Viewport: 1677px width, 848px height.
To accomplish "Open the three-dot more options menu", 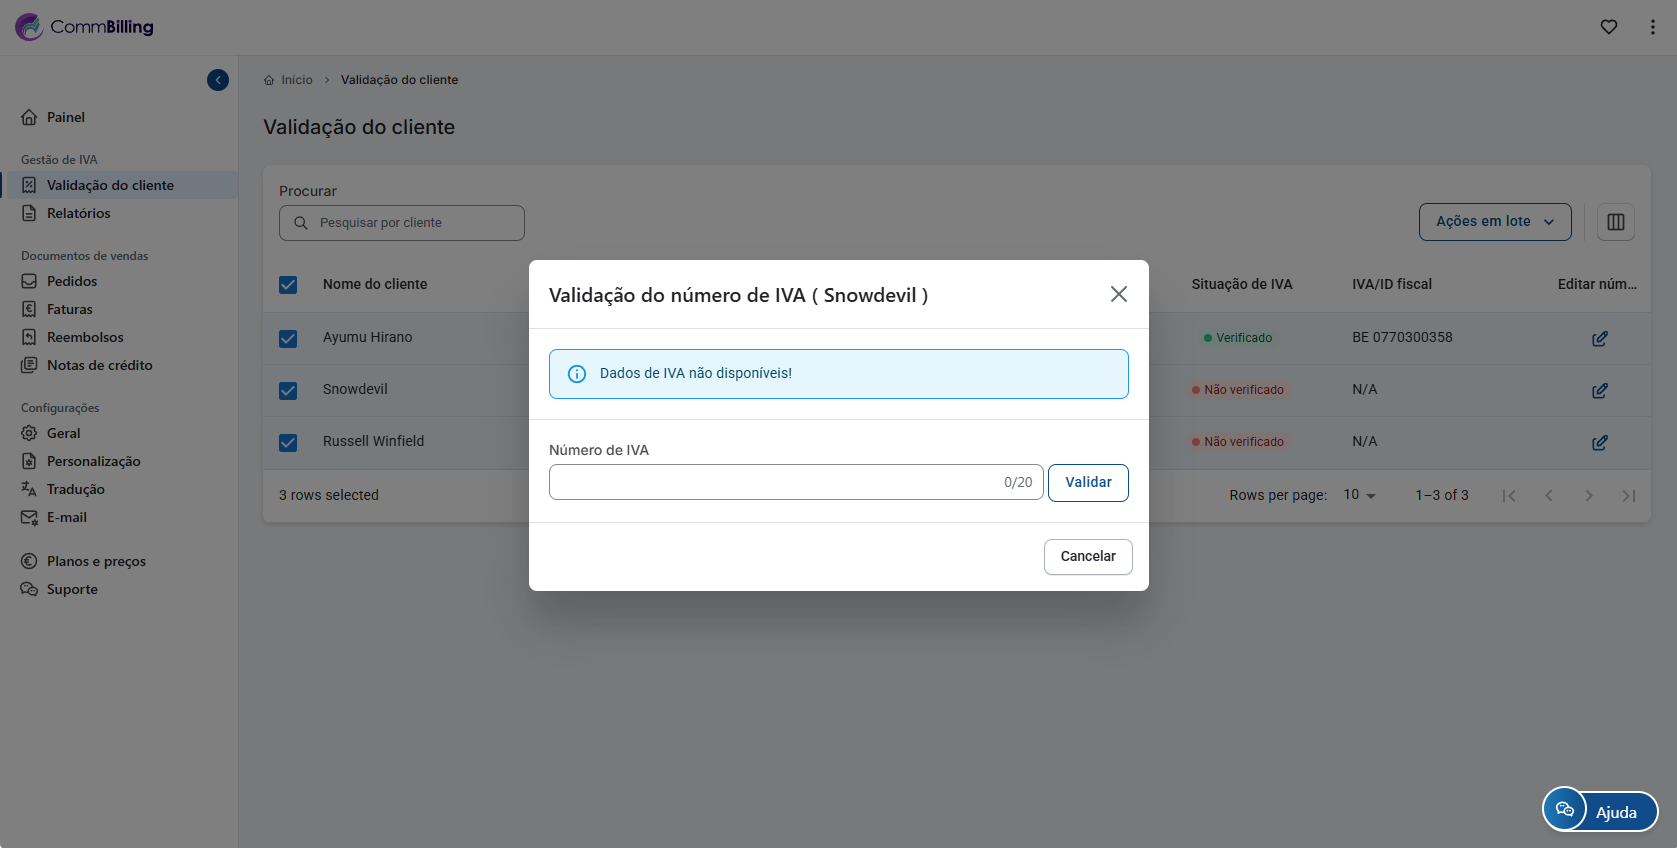I will click(x=1652, y=27).
